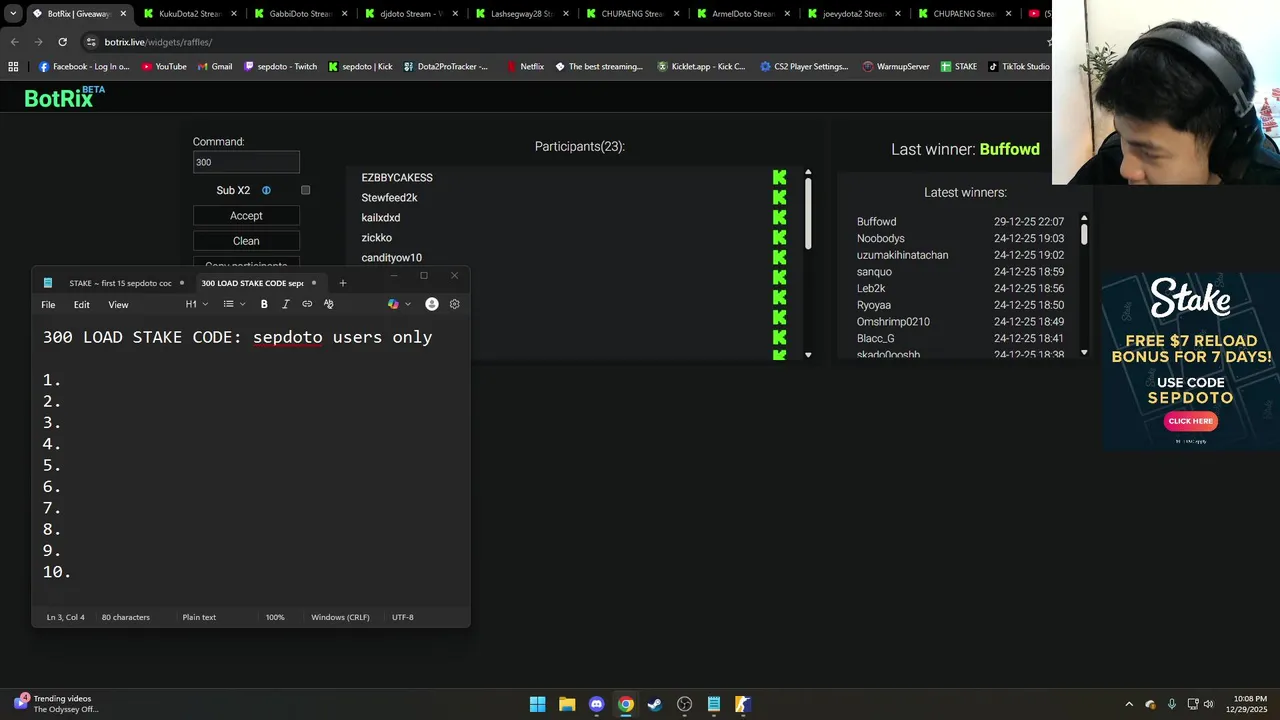Screen dimensions: 1280x720
Task: Switch to Notepad in the taskbar
Action: point(713,704)
